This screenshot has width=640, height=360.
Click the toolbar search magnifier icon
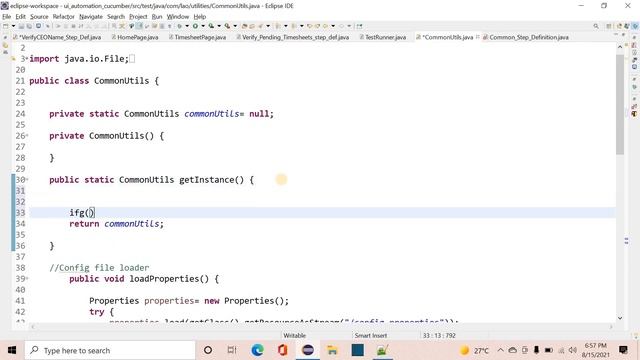click(x=596, y=26)
